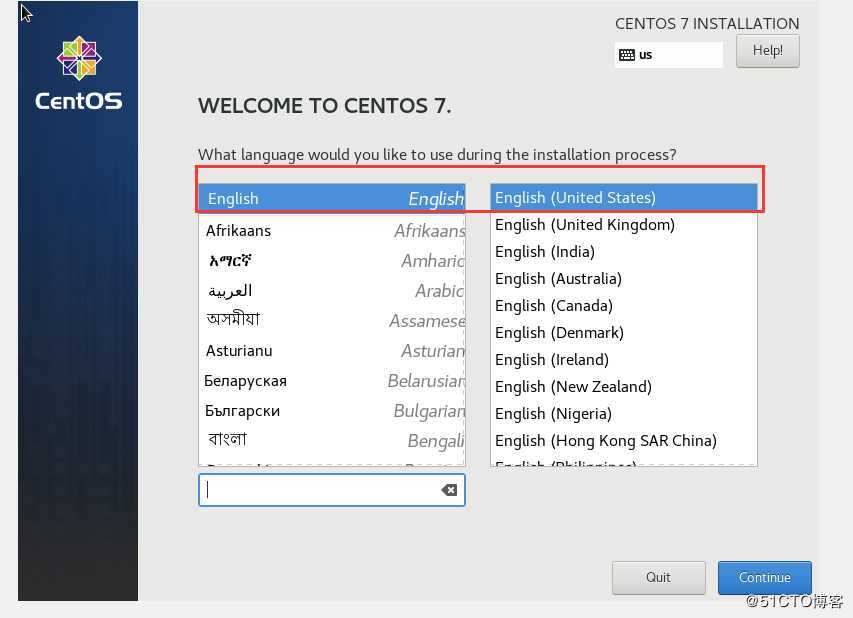This screenshot has height=618, width=853.
Task: Select the Amharic language row
Action: pyautogui.click(x=332, y=261)
